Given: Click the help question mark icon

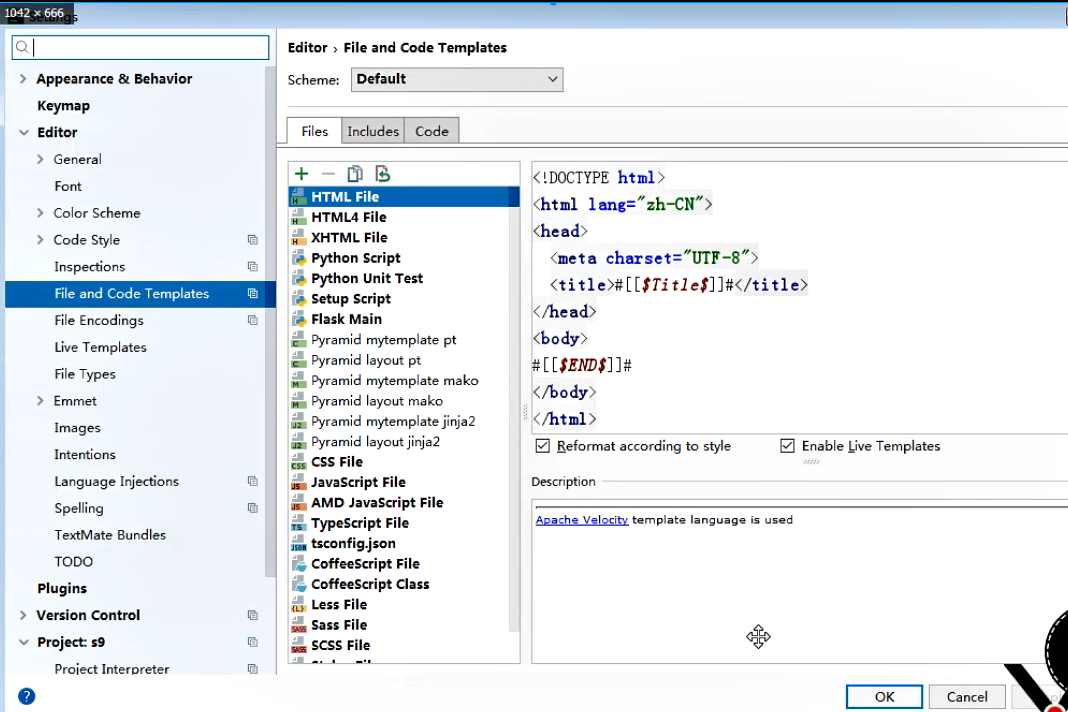Looking at the screenshot, I should point(27,696).
